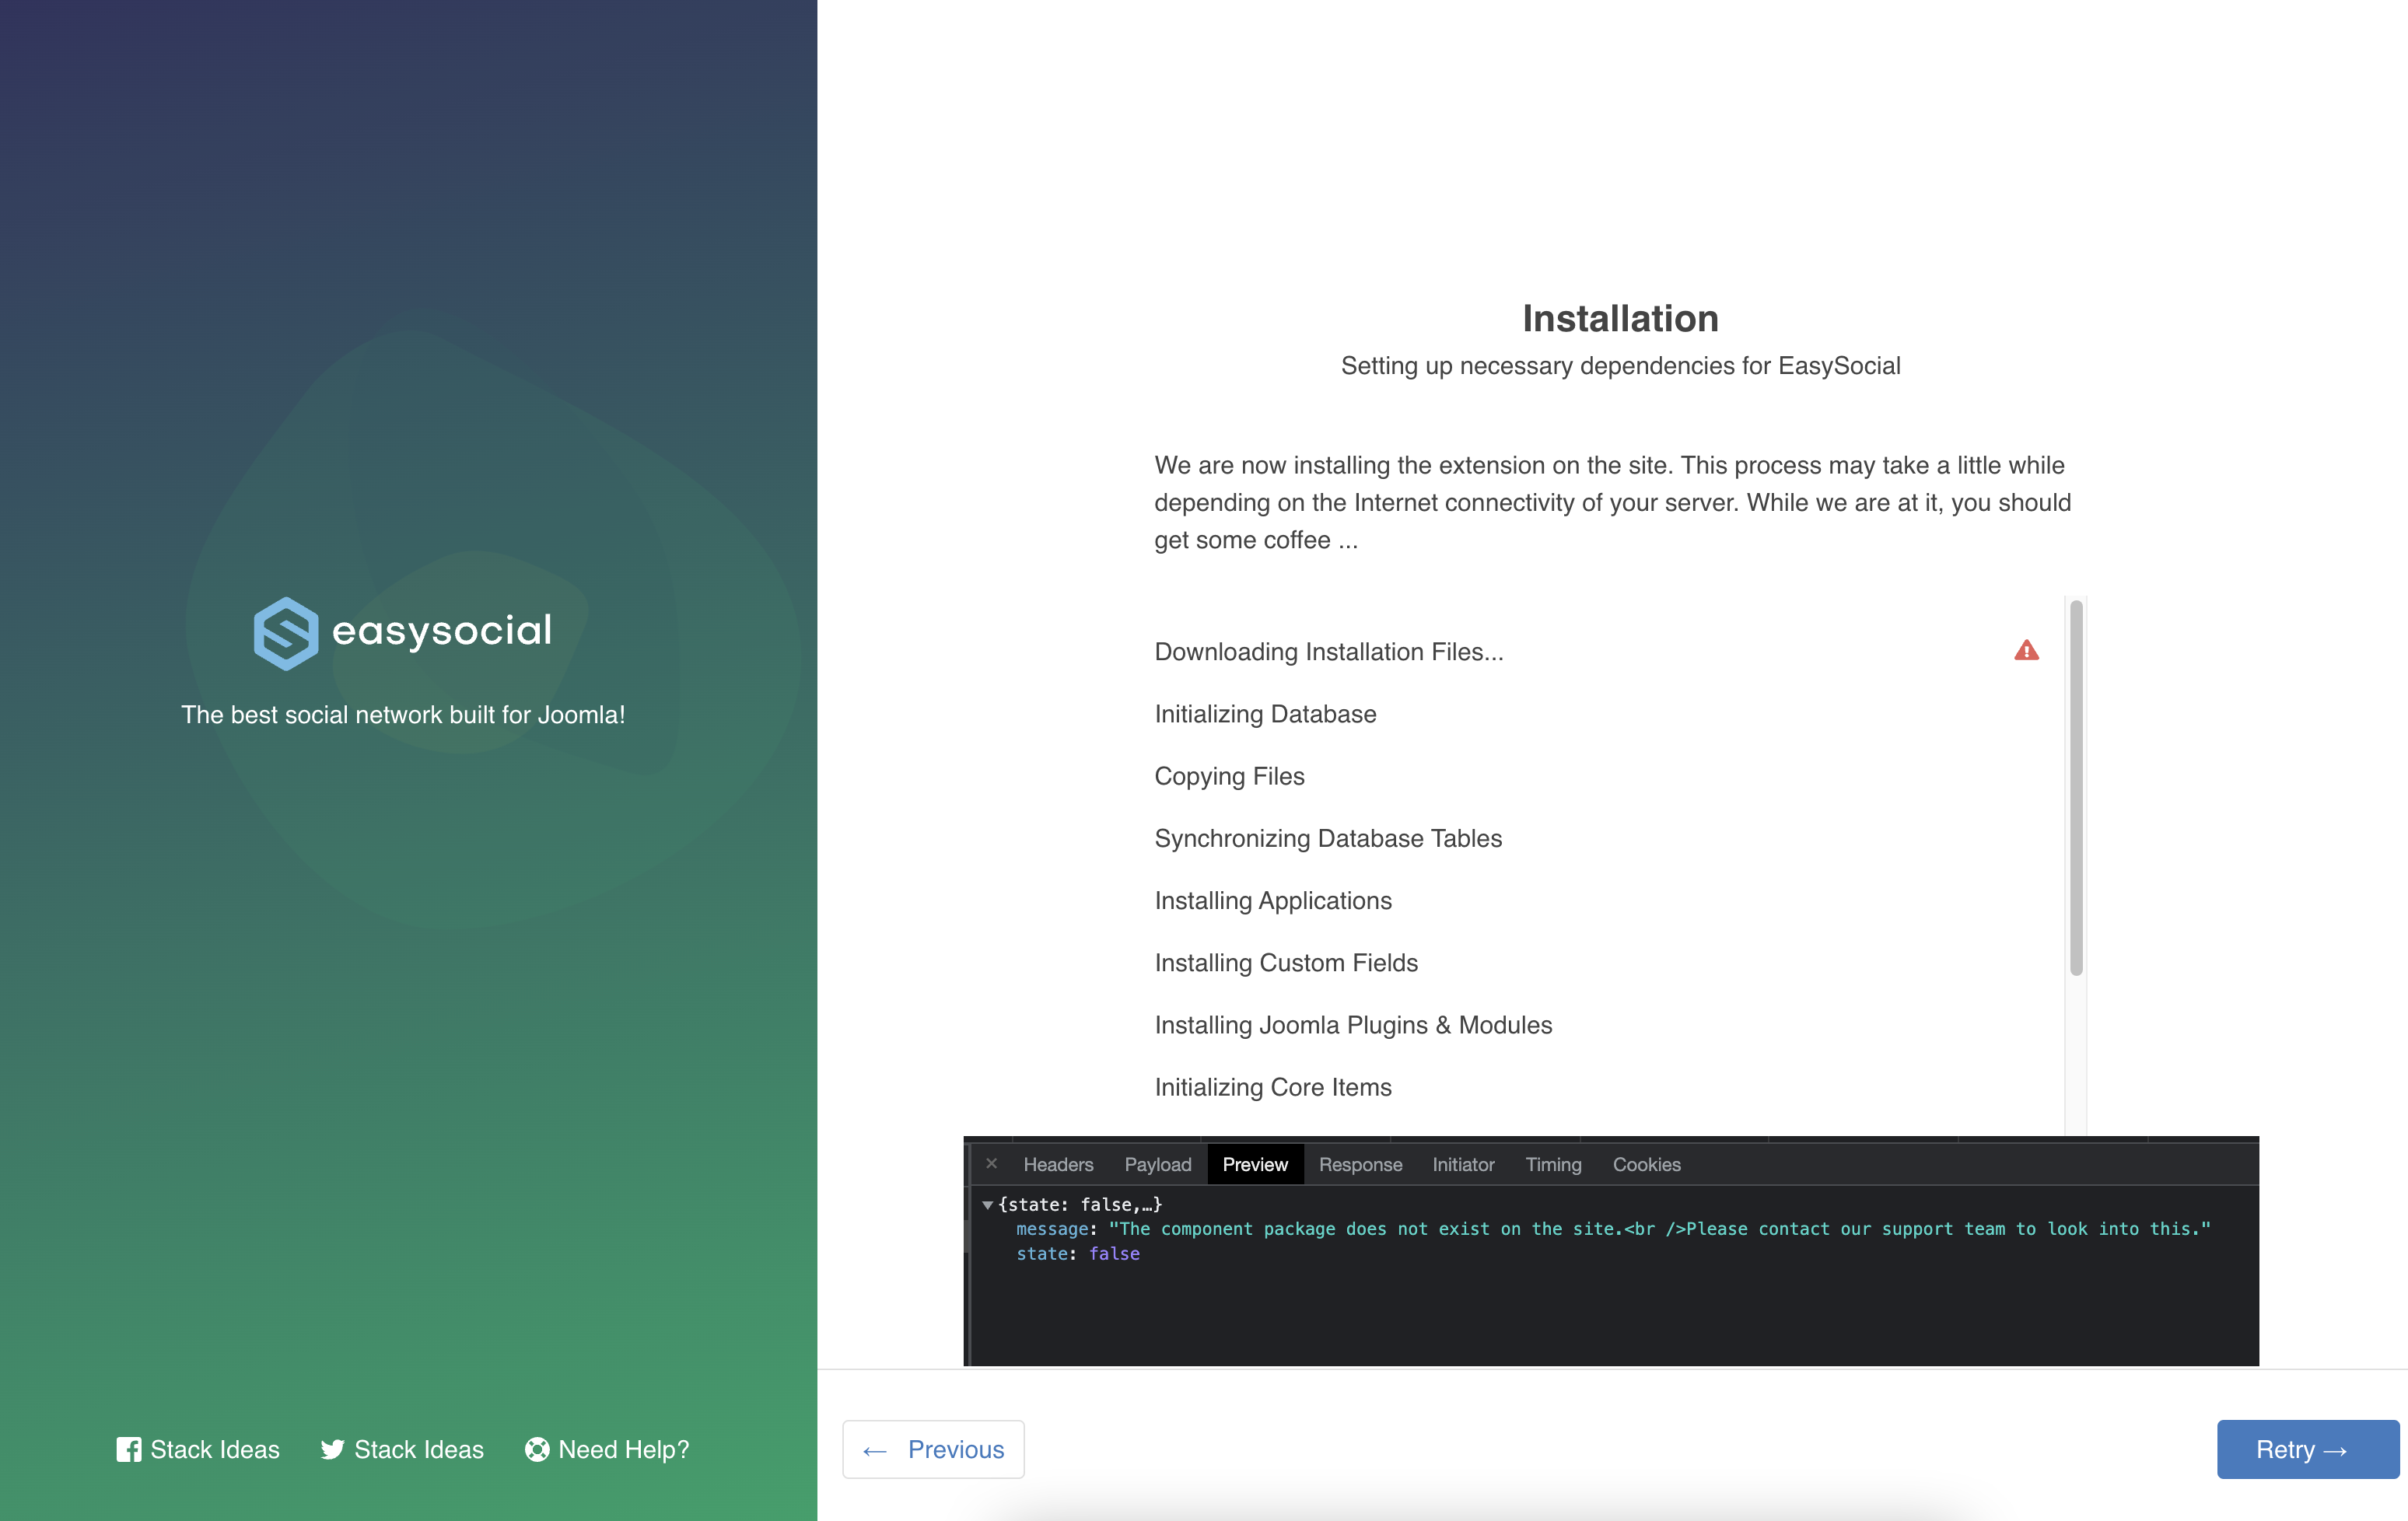Click the Copying Files step
2408x1521 pixels.
tap(1229, 776)
